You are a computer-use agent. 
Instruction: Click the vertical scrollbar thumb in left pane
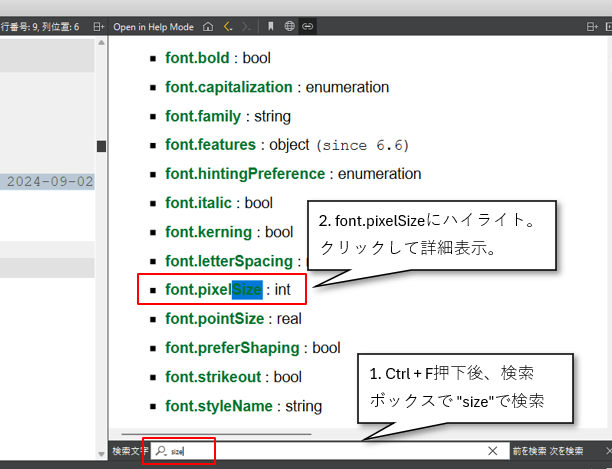(x=101, y=147)
